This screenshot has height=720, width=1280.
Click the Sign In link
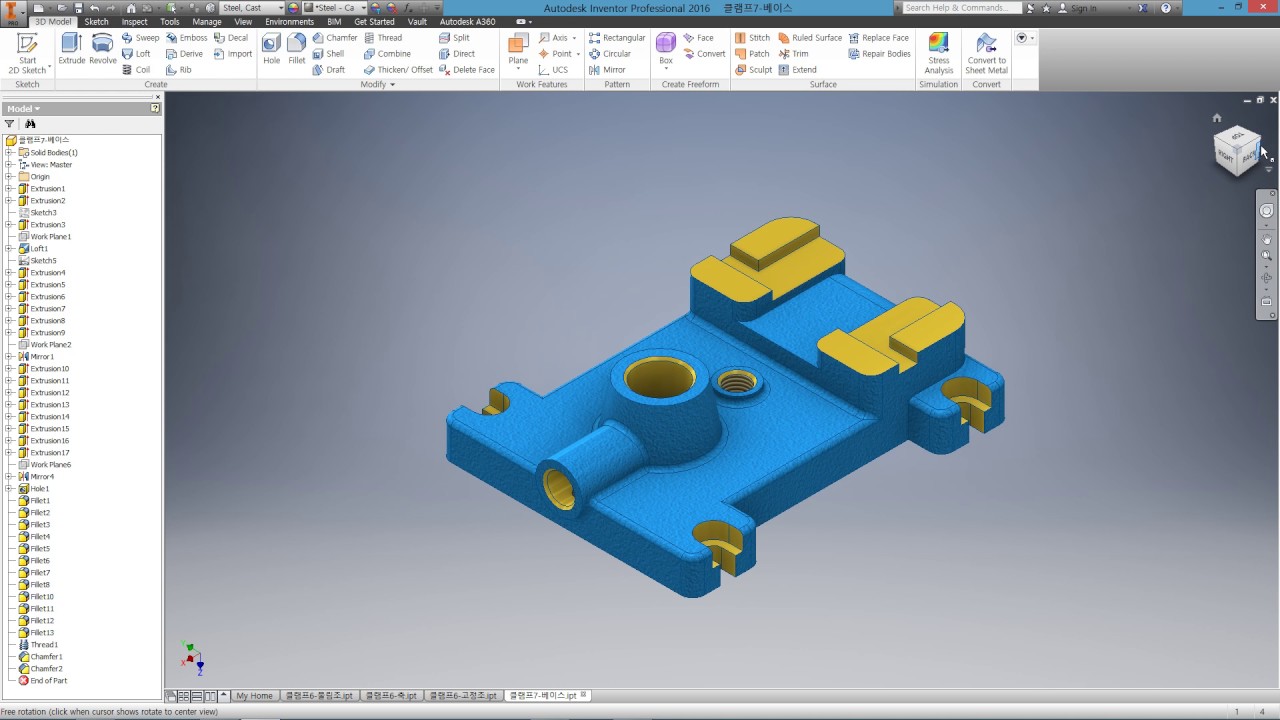pos(1084,8)
